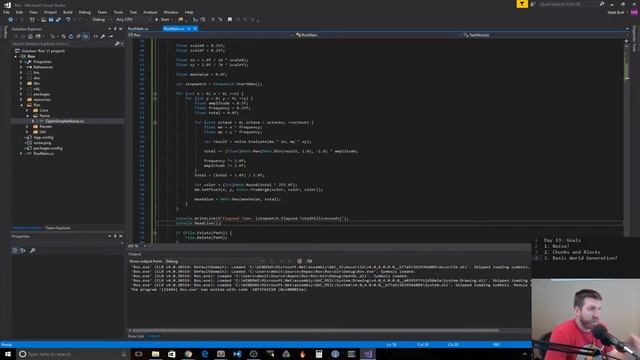Open the Debug configuration dropdown

tap(101, 20)
